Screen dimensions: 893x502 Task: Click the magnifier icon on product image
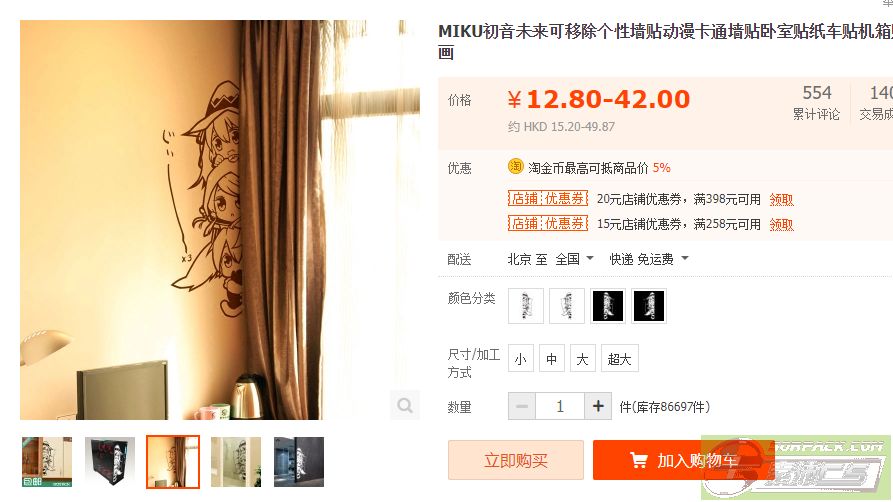coord(405,405)
